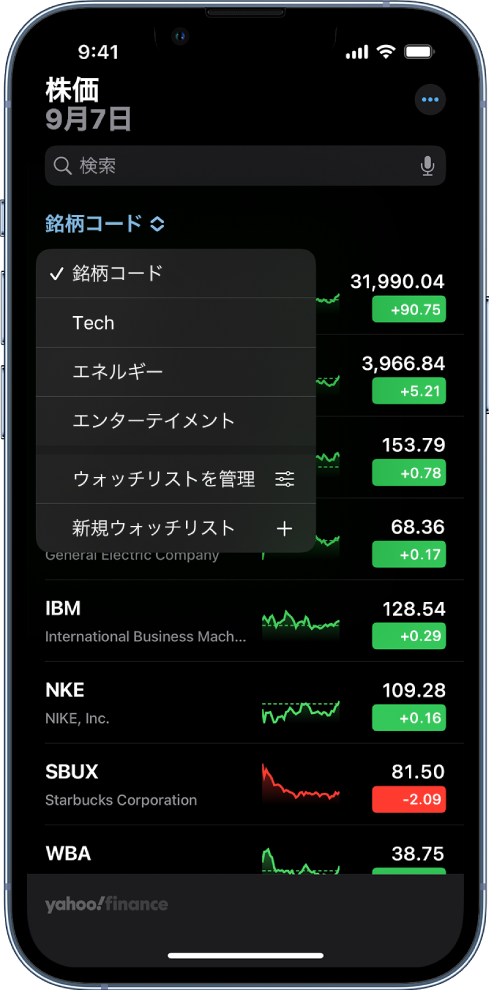Collapse the 銘柄コード watchlist dropdown header
This screenshot has height=990, width=489.
point(105,224)
